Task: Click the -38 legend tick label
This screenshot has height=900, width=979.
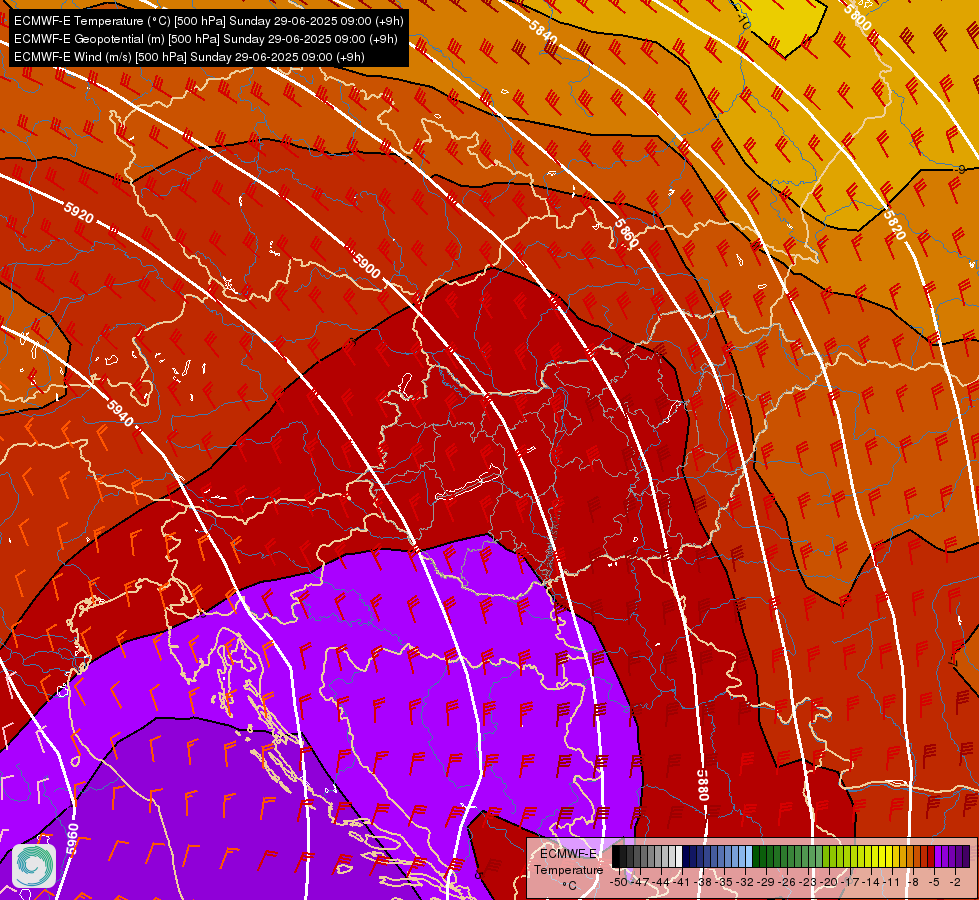Action: 702,882
